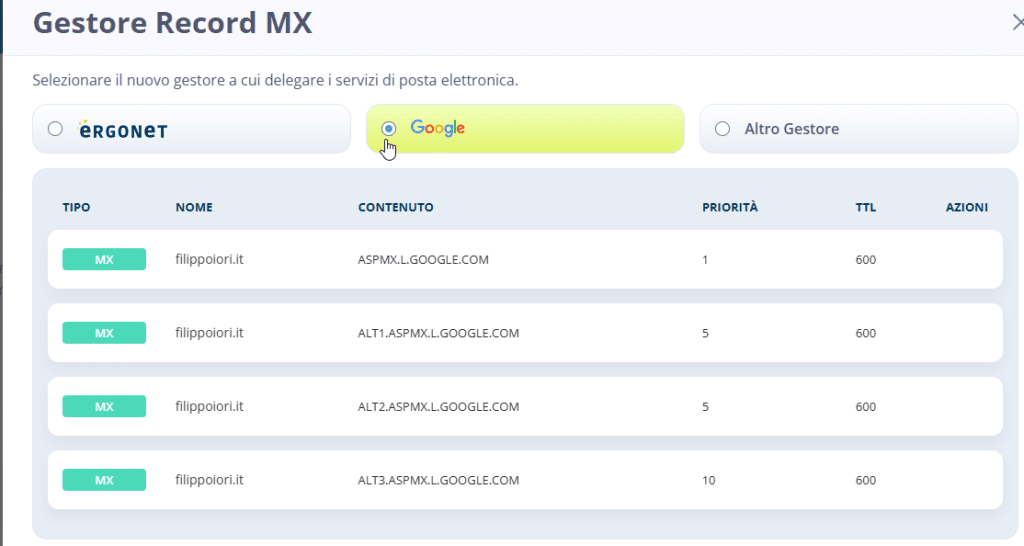Click the MX badge for ALT1.ASPMX.L.GOOGLE.COM
Image resolution: width=1024 pixels, height=546 pixels.
pos(104,333)
